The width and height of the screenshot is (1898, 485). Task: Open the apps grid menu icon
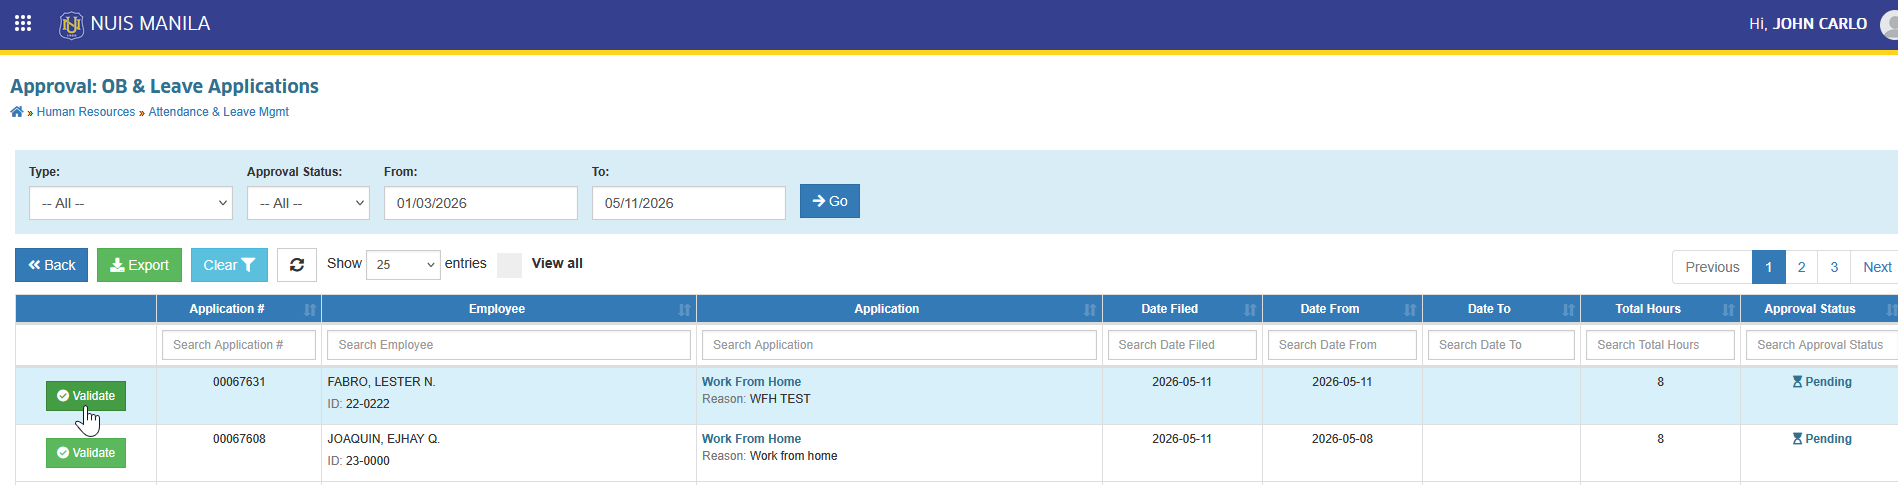click(x=23, y=23)
